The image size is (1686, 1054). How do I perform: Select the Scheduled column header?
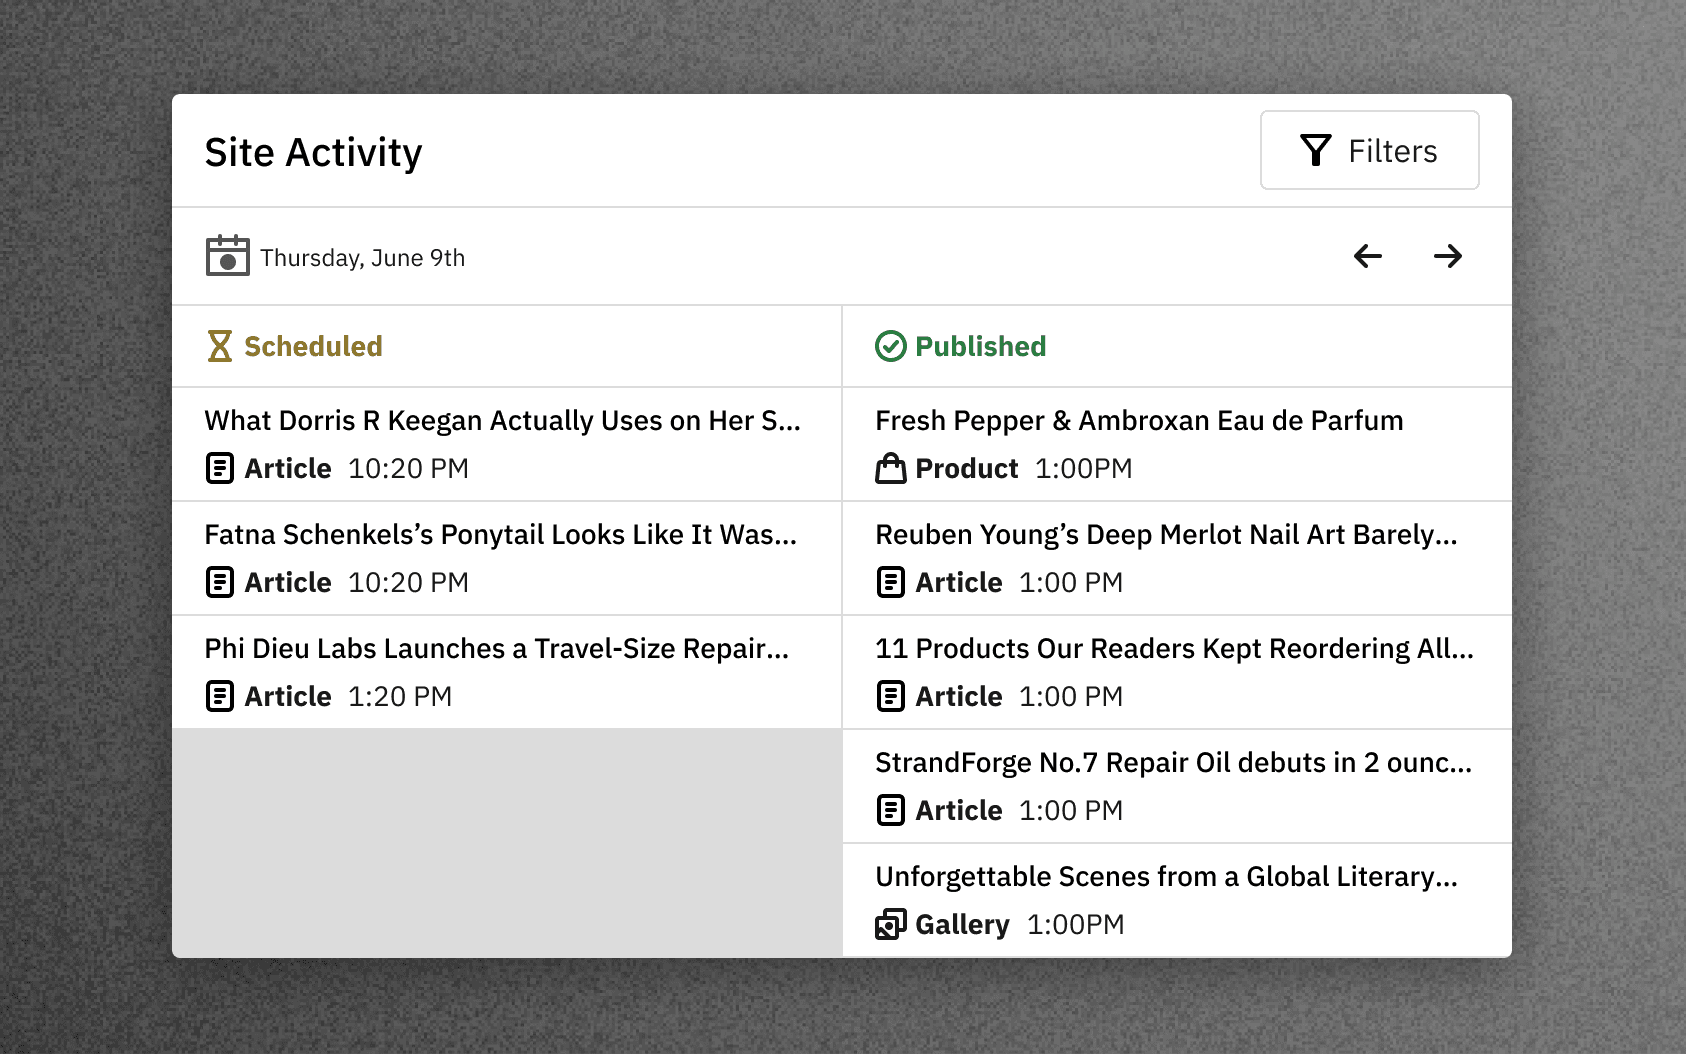click(506, 346)
